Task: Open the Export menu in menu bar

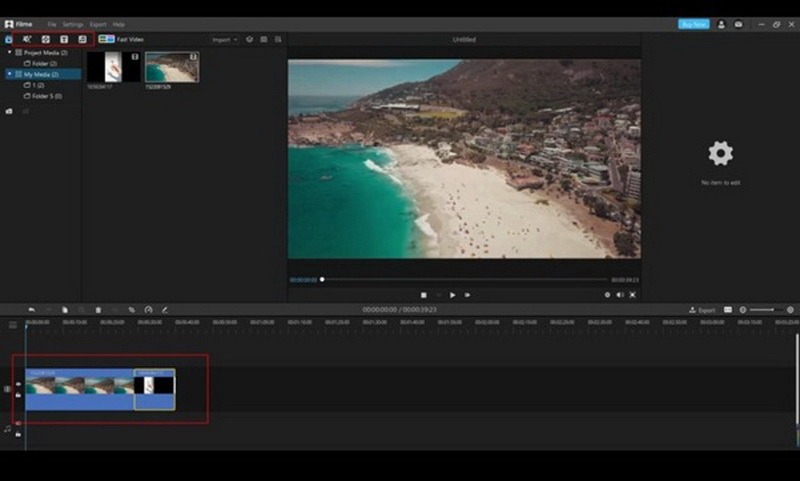Action: 97,23
